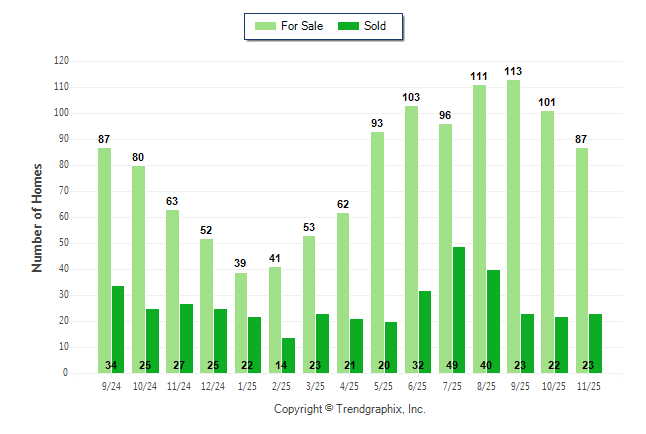This screenshot has height=434, width=646.
Task: Select the 8/25 Sold bar showing 40
Action: pos(493,321)
